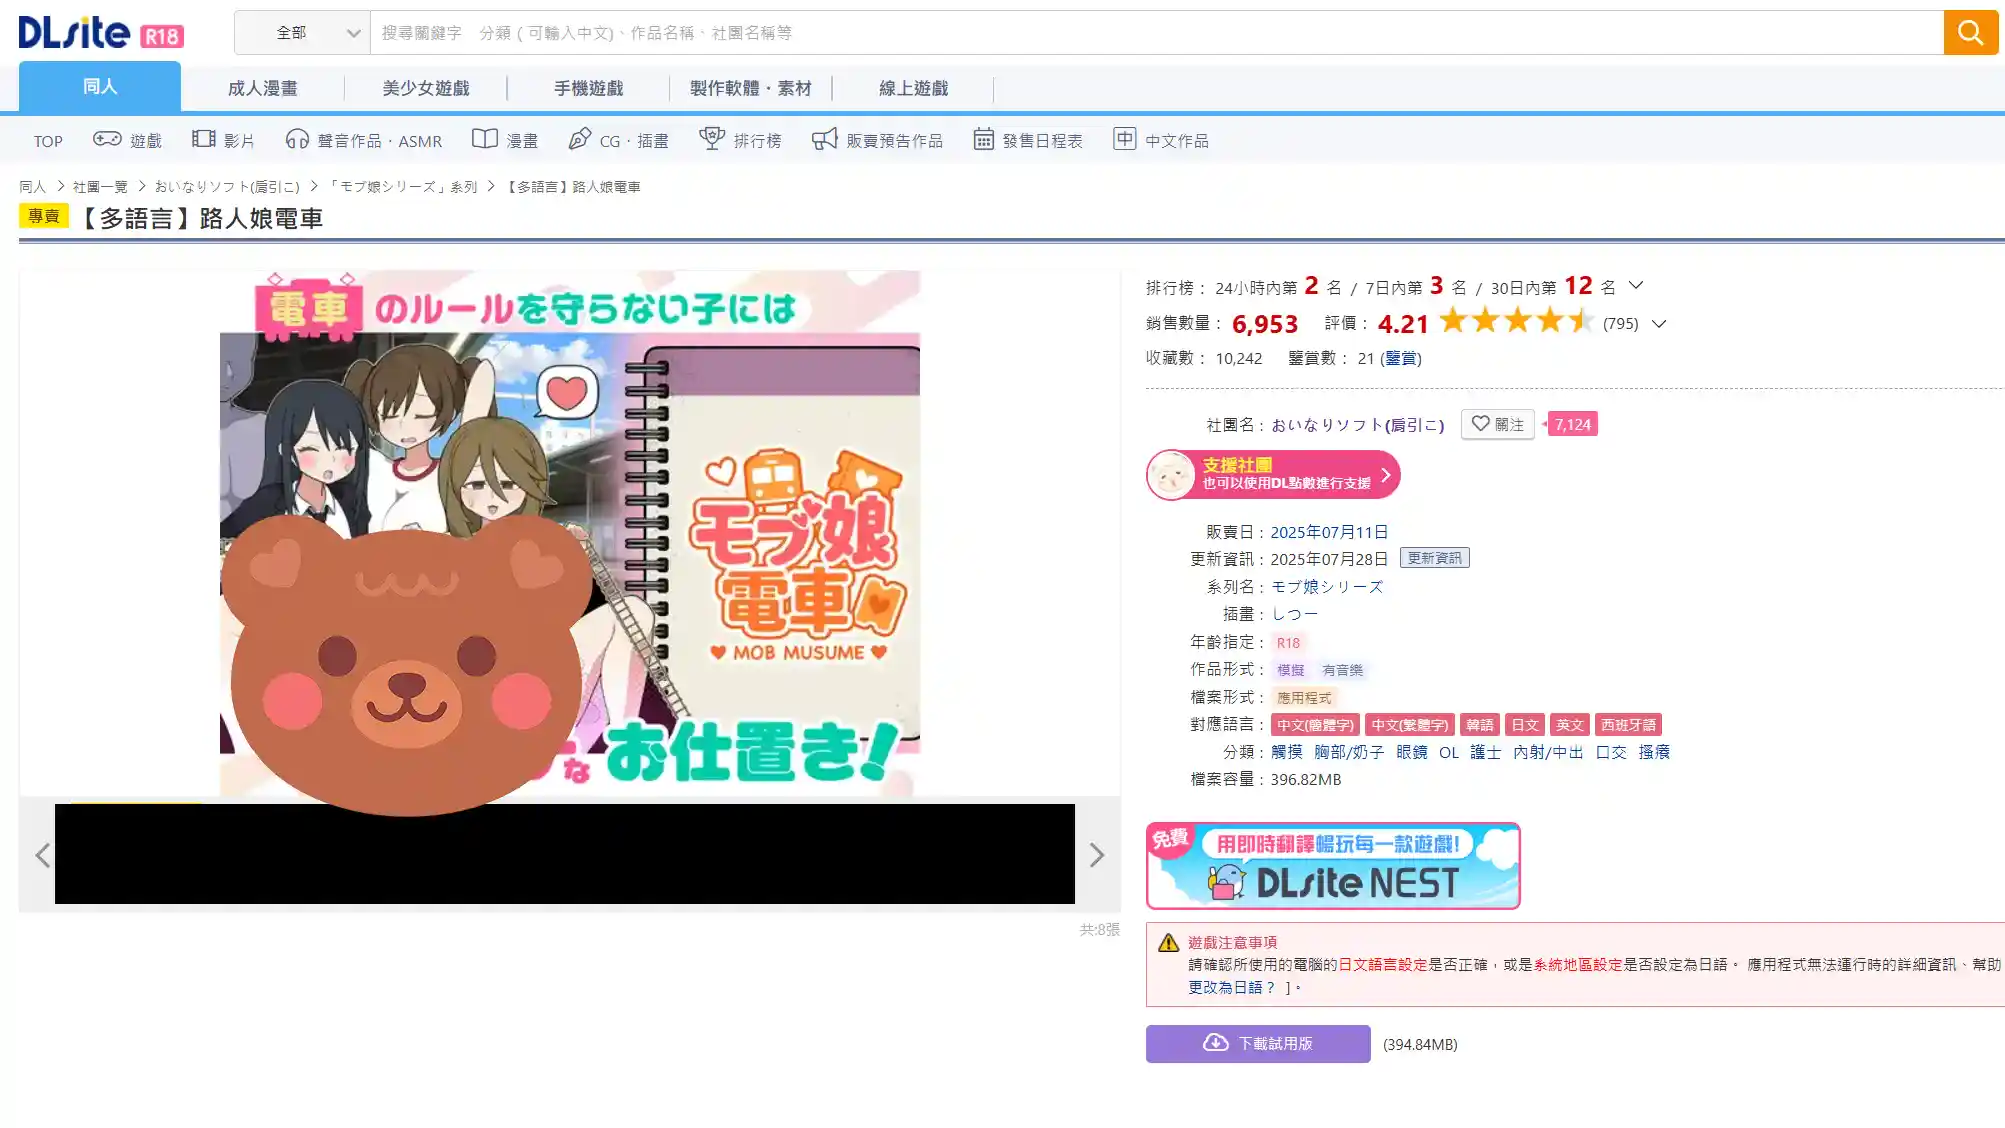Screen dimensions: 2005x1128
Task: Go to TOP in the sub navigation
Action: [48, 141]
